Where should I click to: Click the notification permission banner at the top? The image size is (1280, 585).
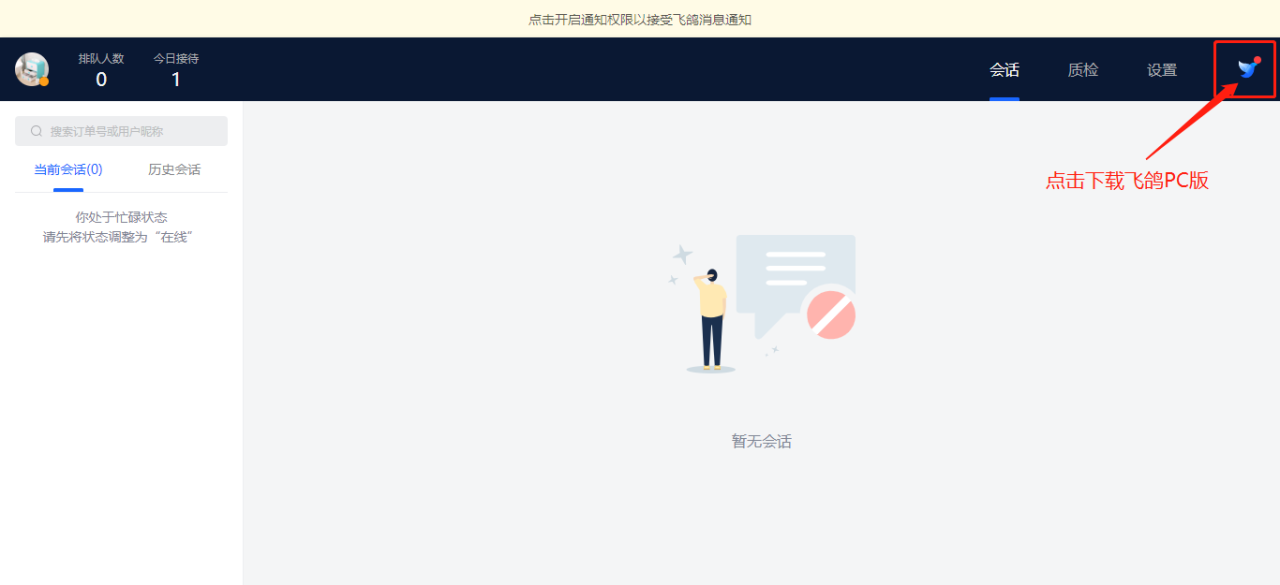(x=640, y=18)
